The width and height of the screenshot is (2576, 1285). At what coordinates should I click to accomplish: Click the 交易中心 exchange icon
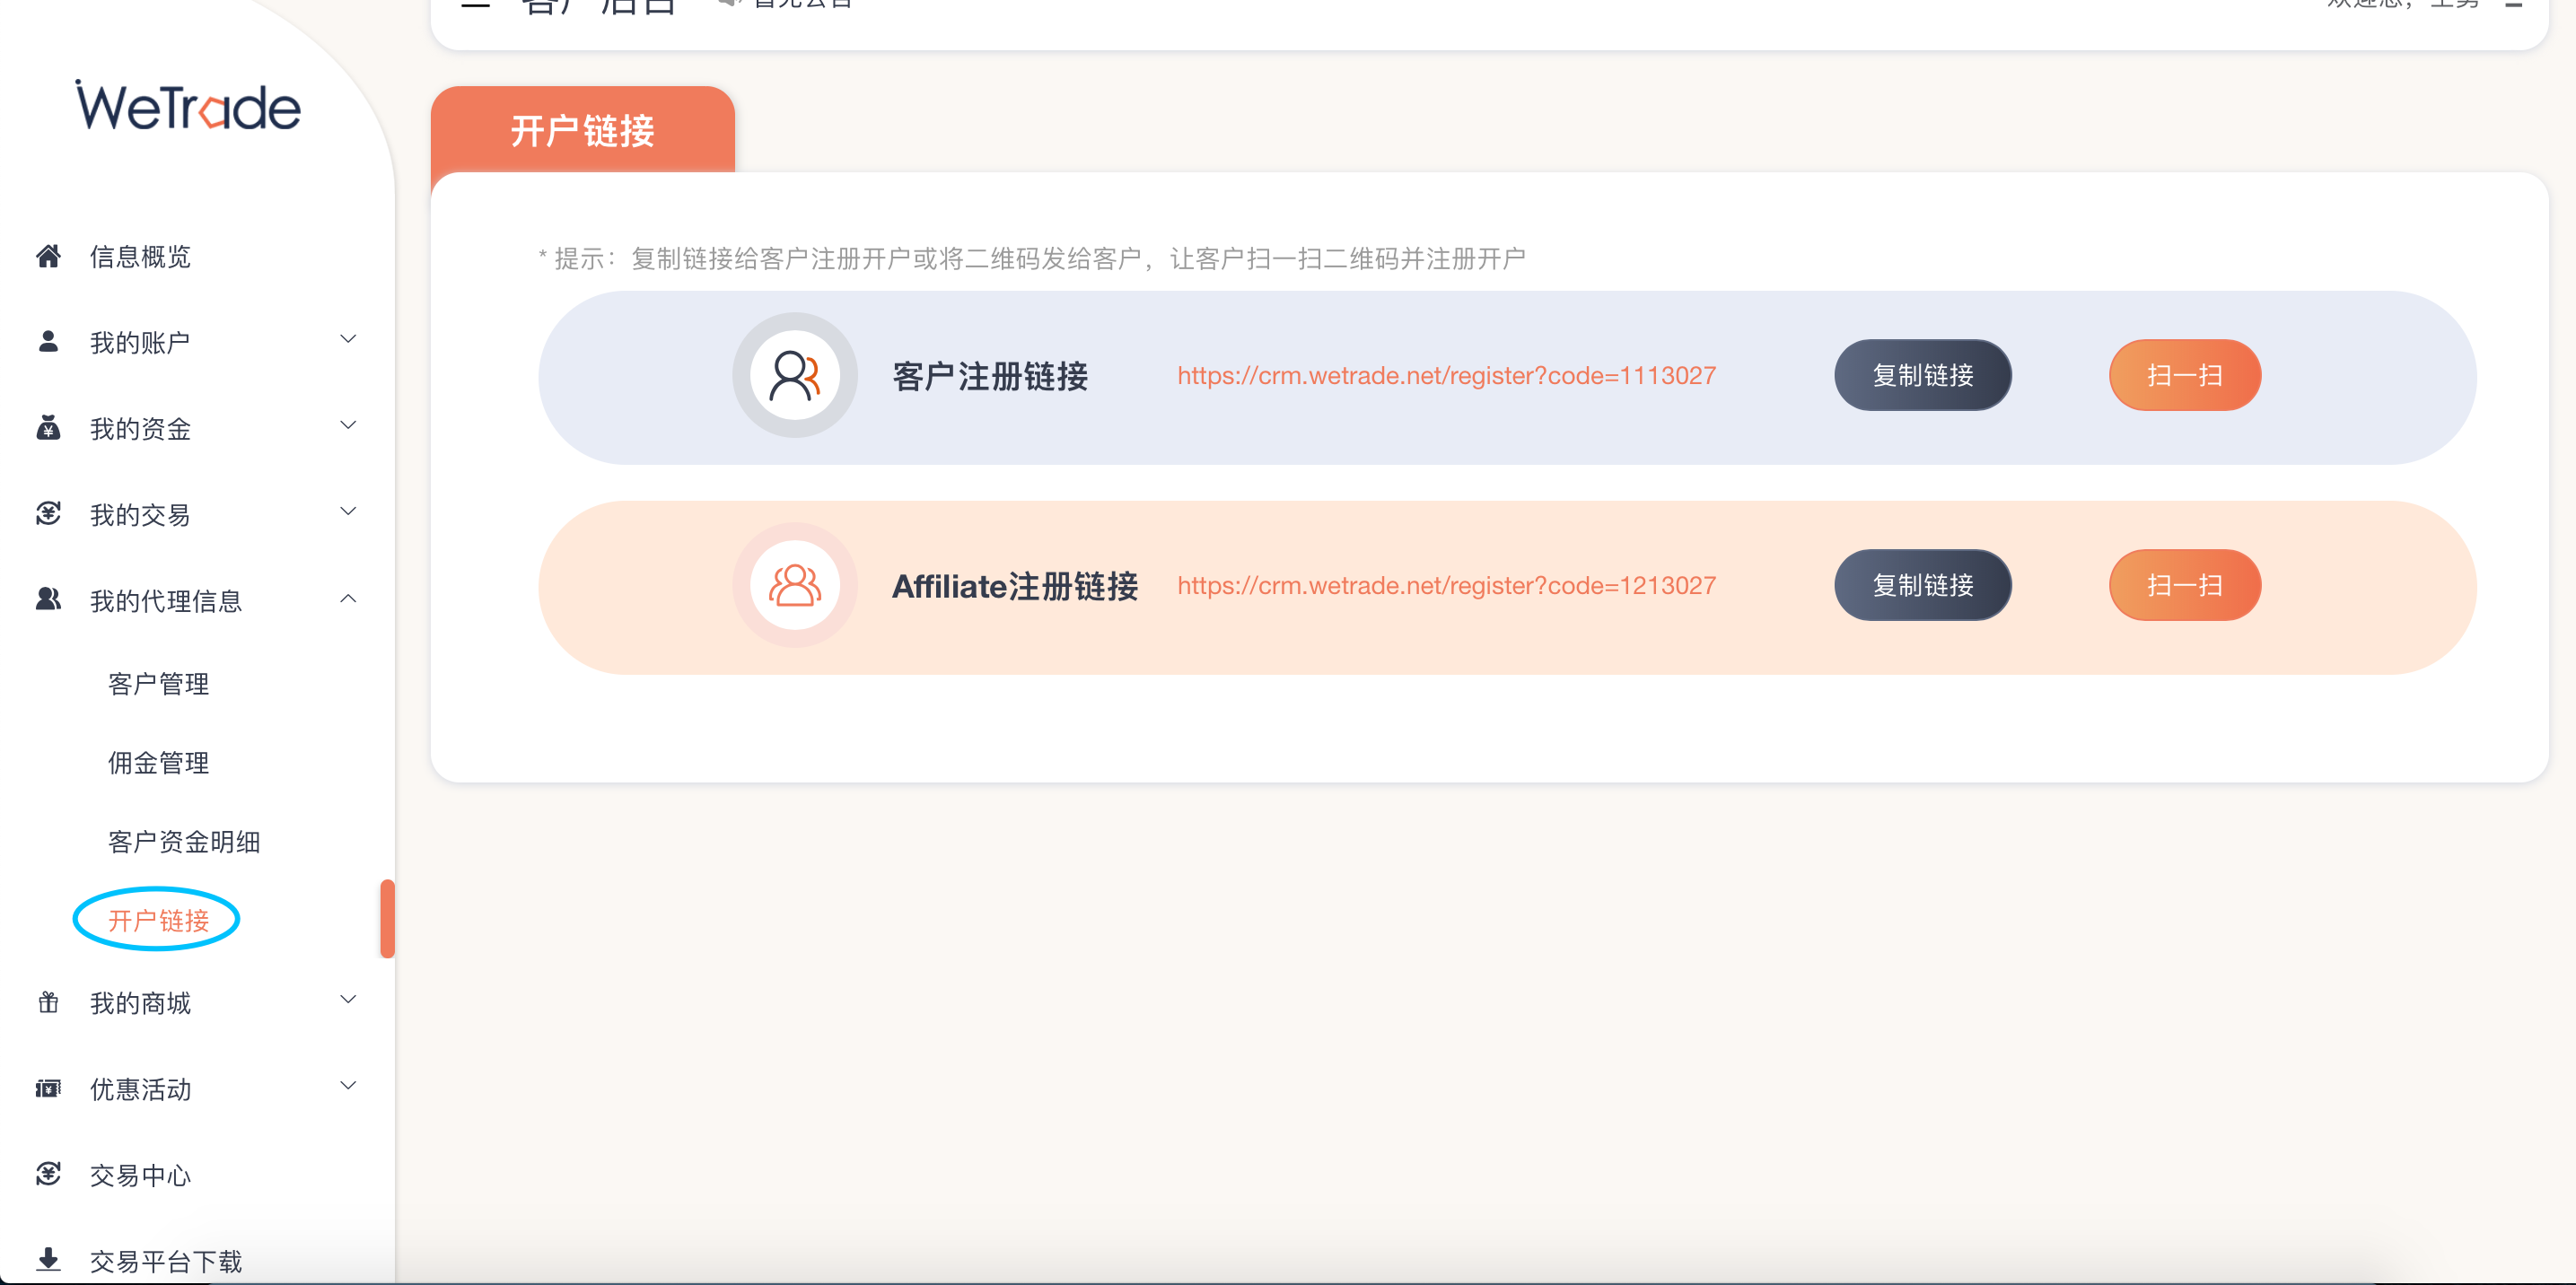coord(48,1174)
